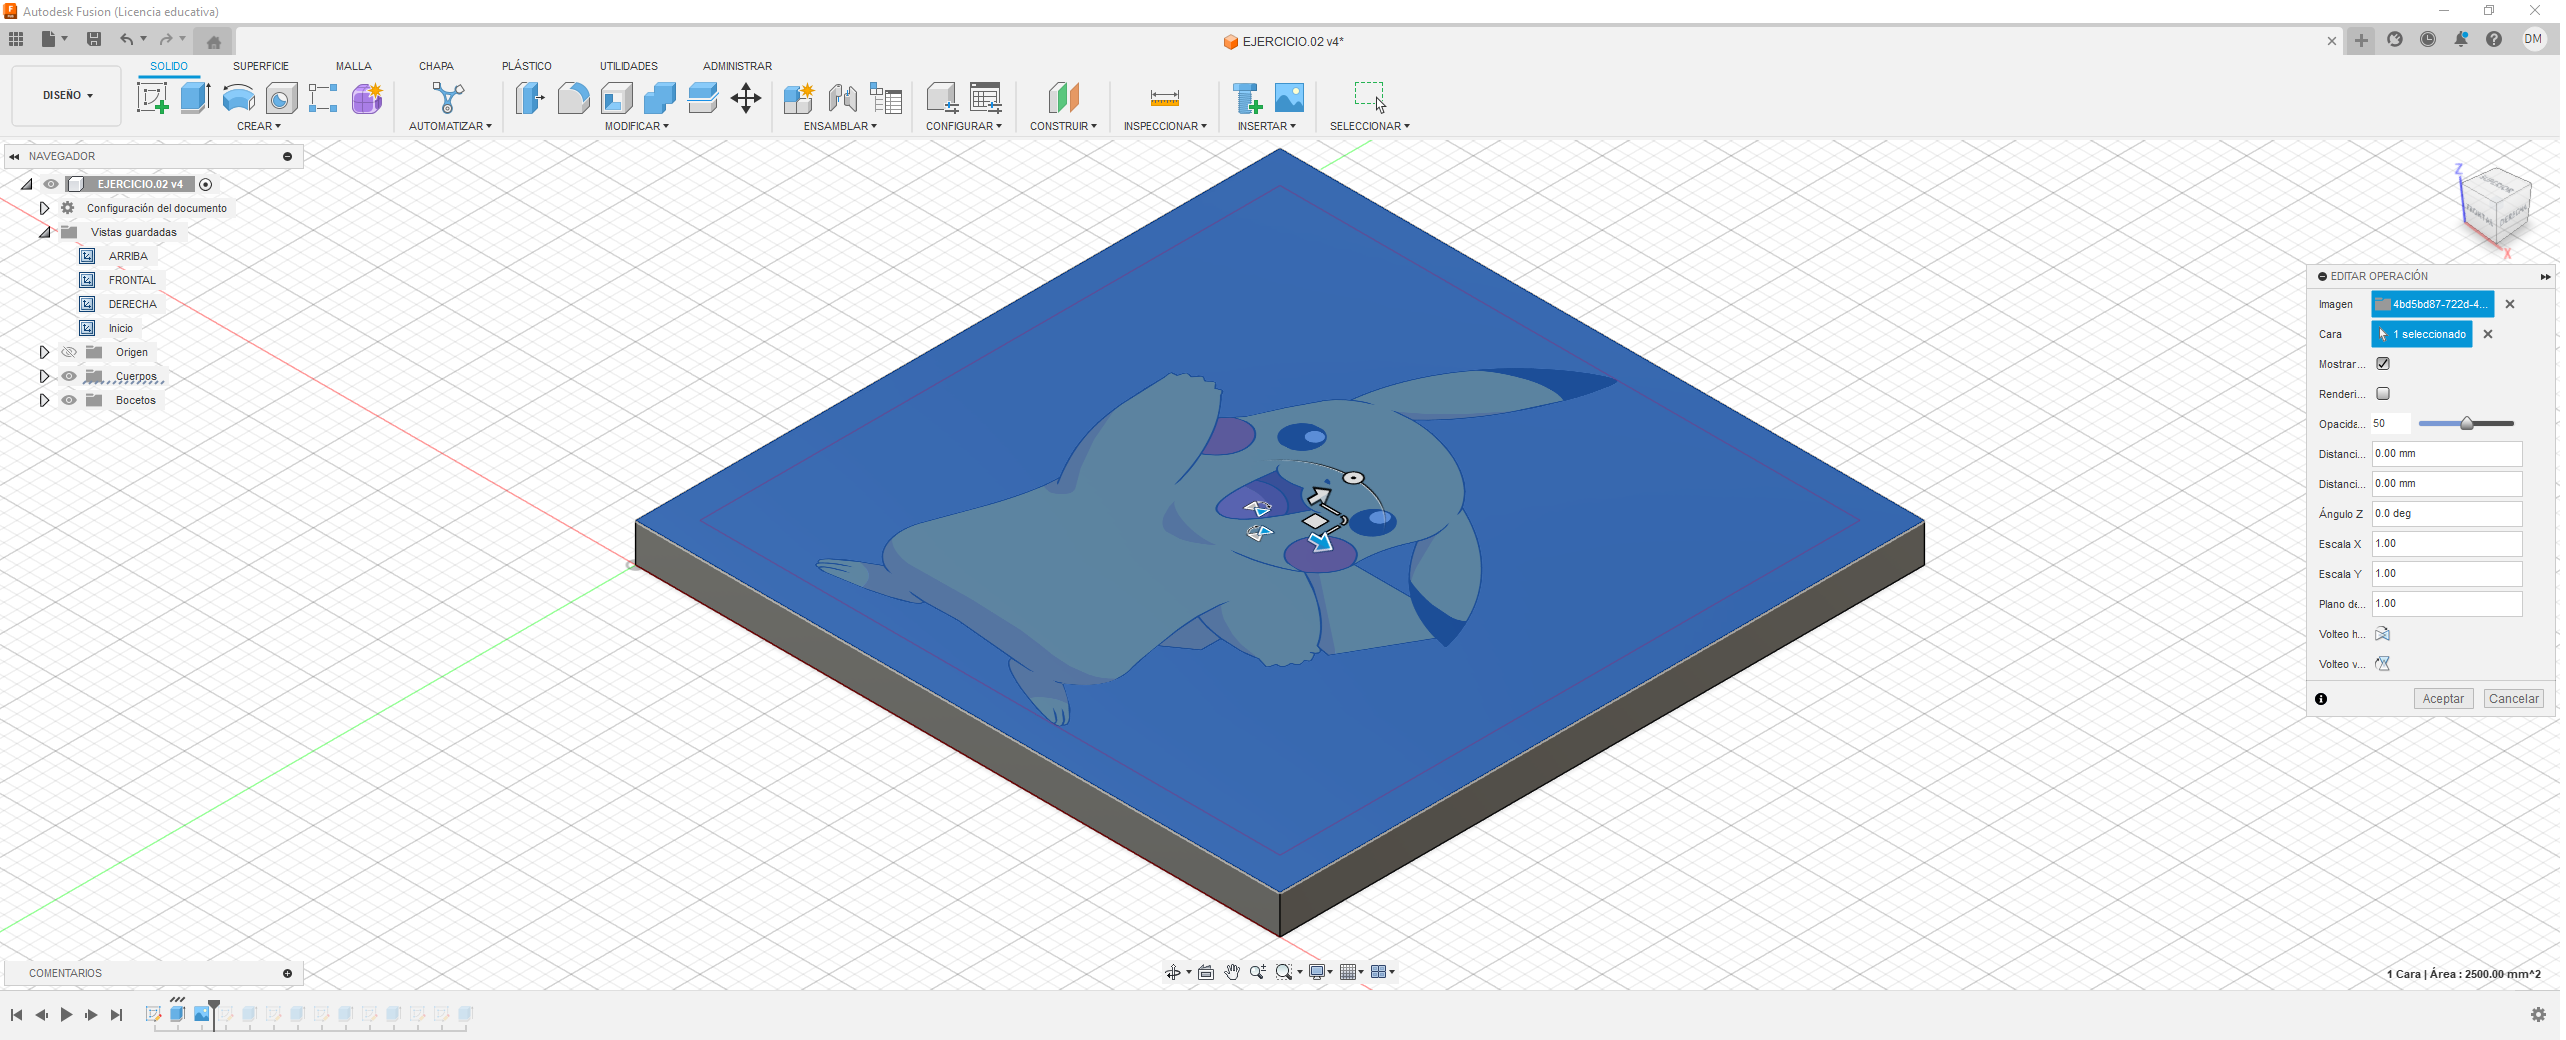Click the Measure ruler icon
2566x1040 pixels.
tap(1165, 98)
